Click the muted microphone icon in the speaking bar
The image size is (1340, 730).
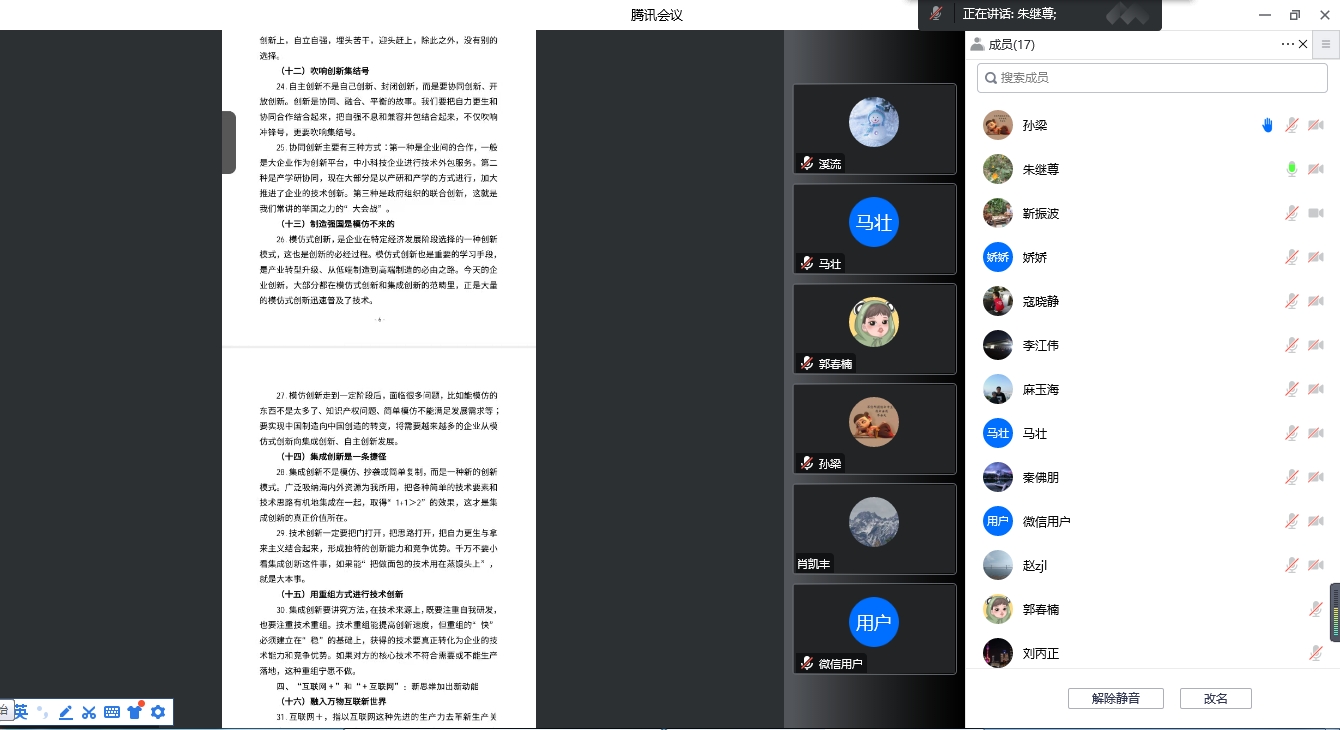click(936, 14)
